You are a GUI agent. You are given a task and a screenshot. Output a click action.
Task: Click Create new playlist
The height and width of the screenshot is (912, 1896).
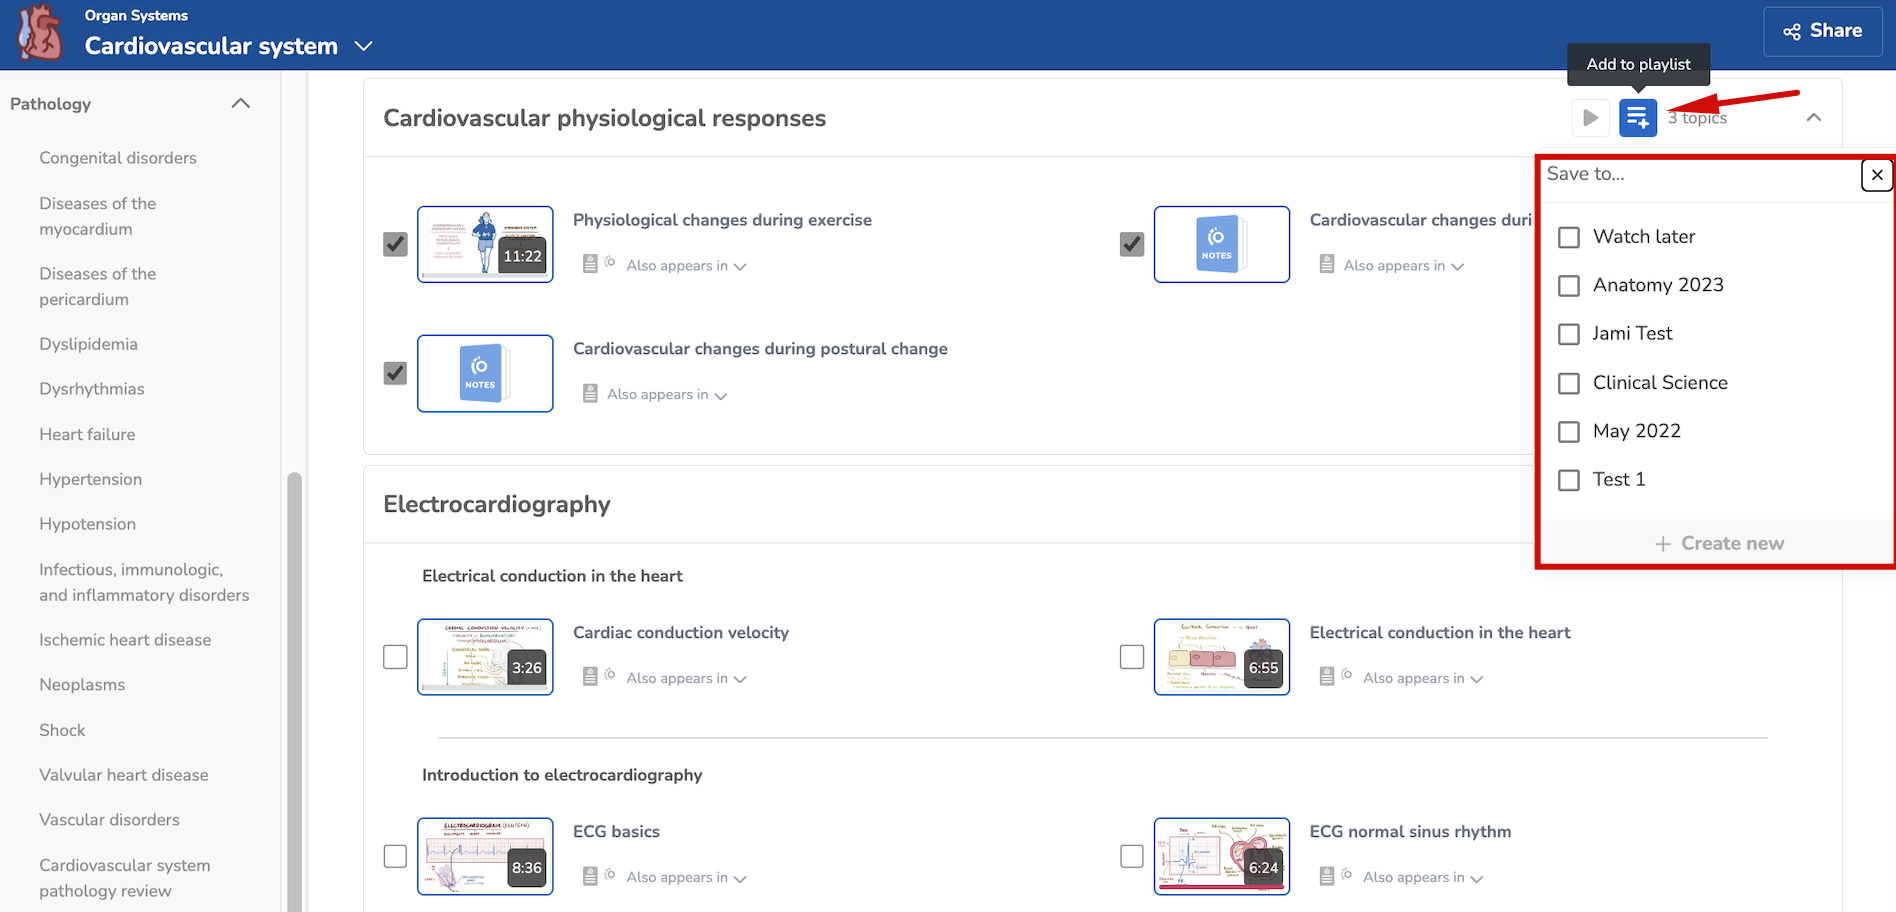coord(1719,543)
